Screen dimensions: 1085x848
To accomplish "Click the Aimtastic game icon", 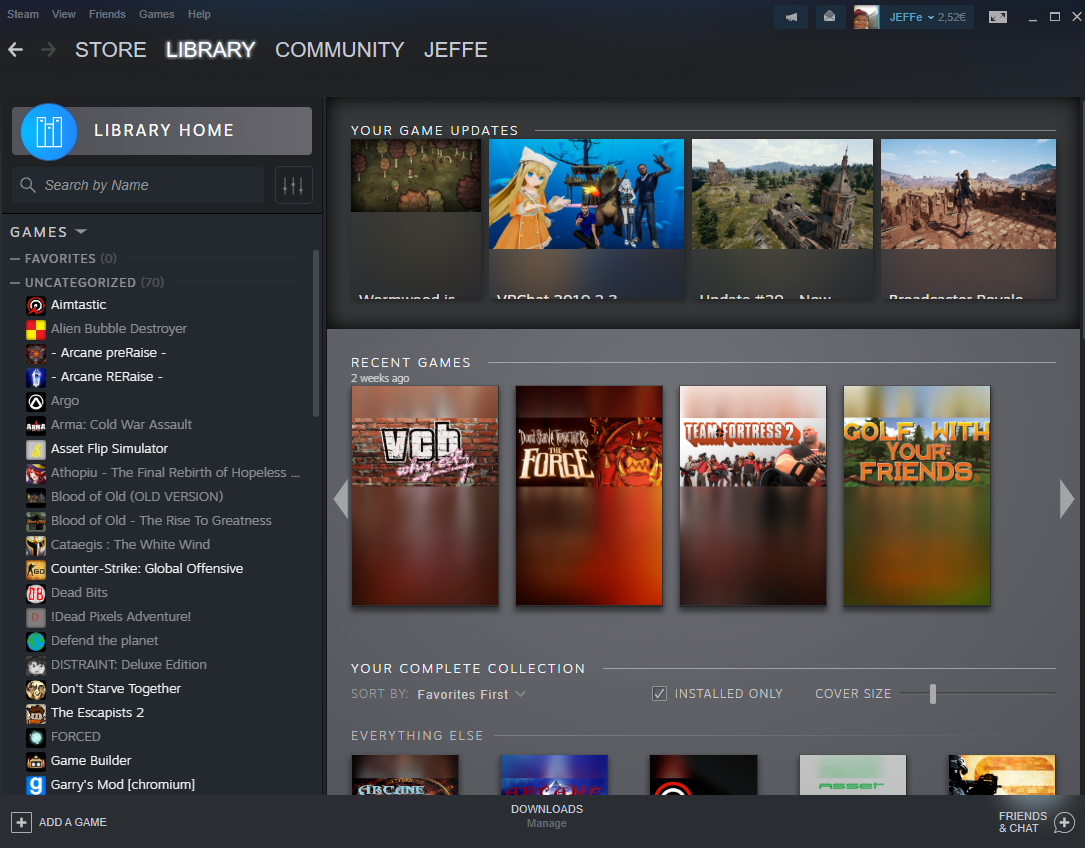I will 36,305.
